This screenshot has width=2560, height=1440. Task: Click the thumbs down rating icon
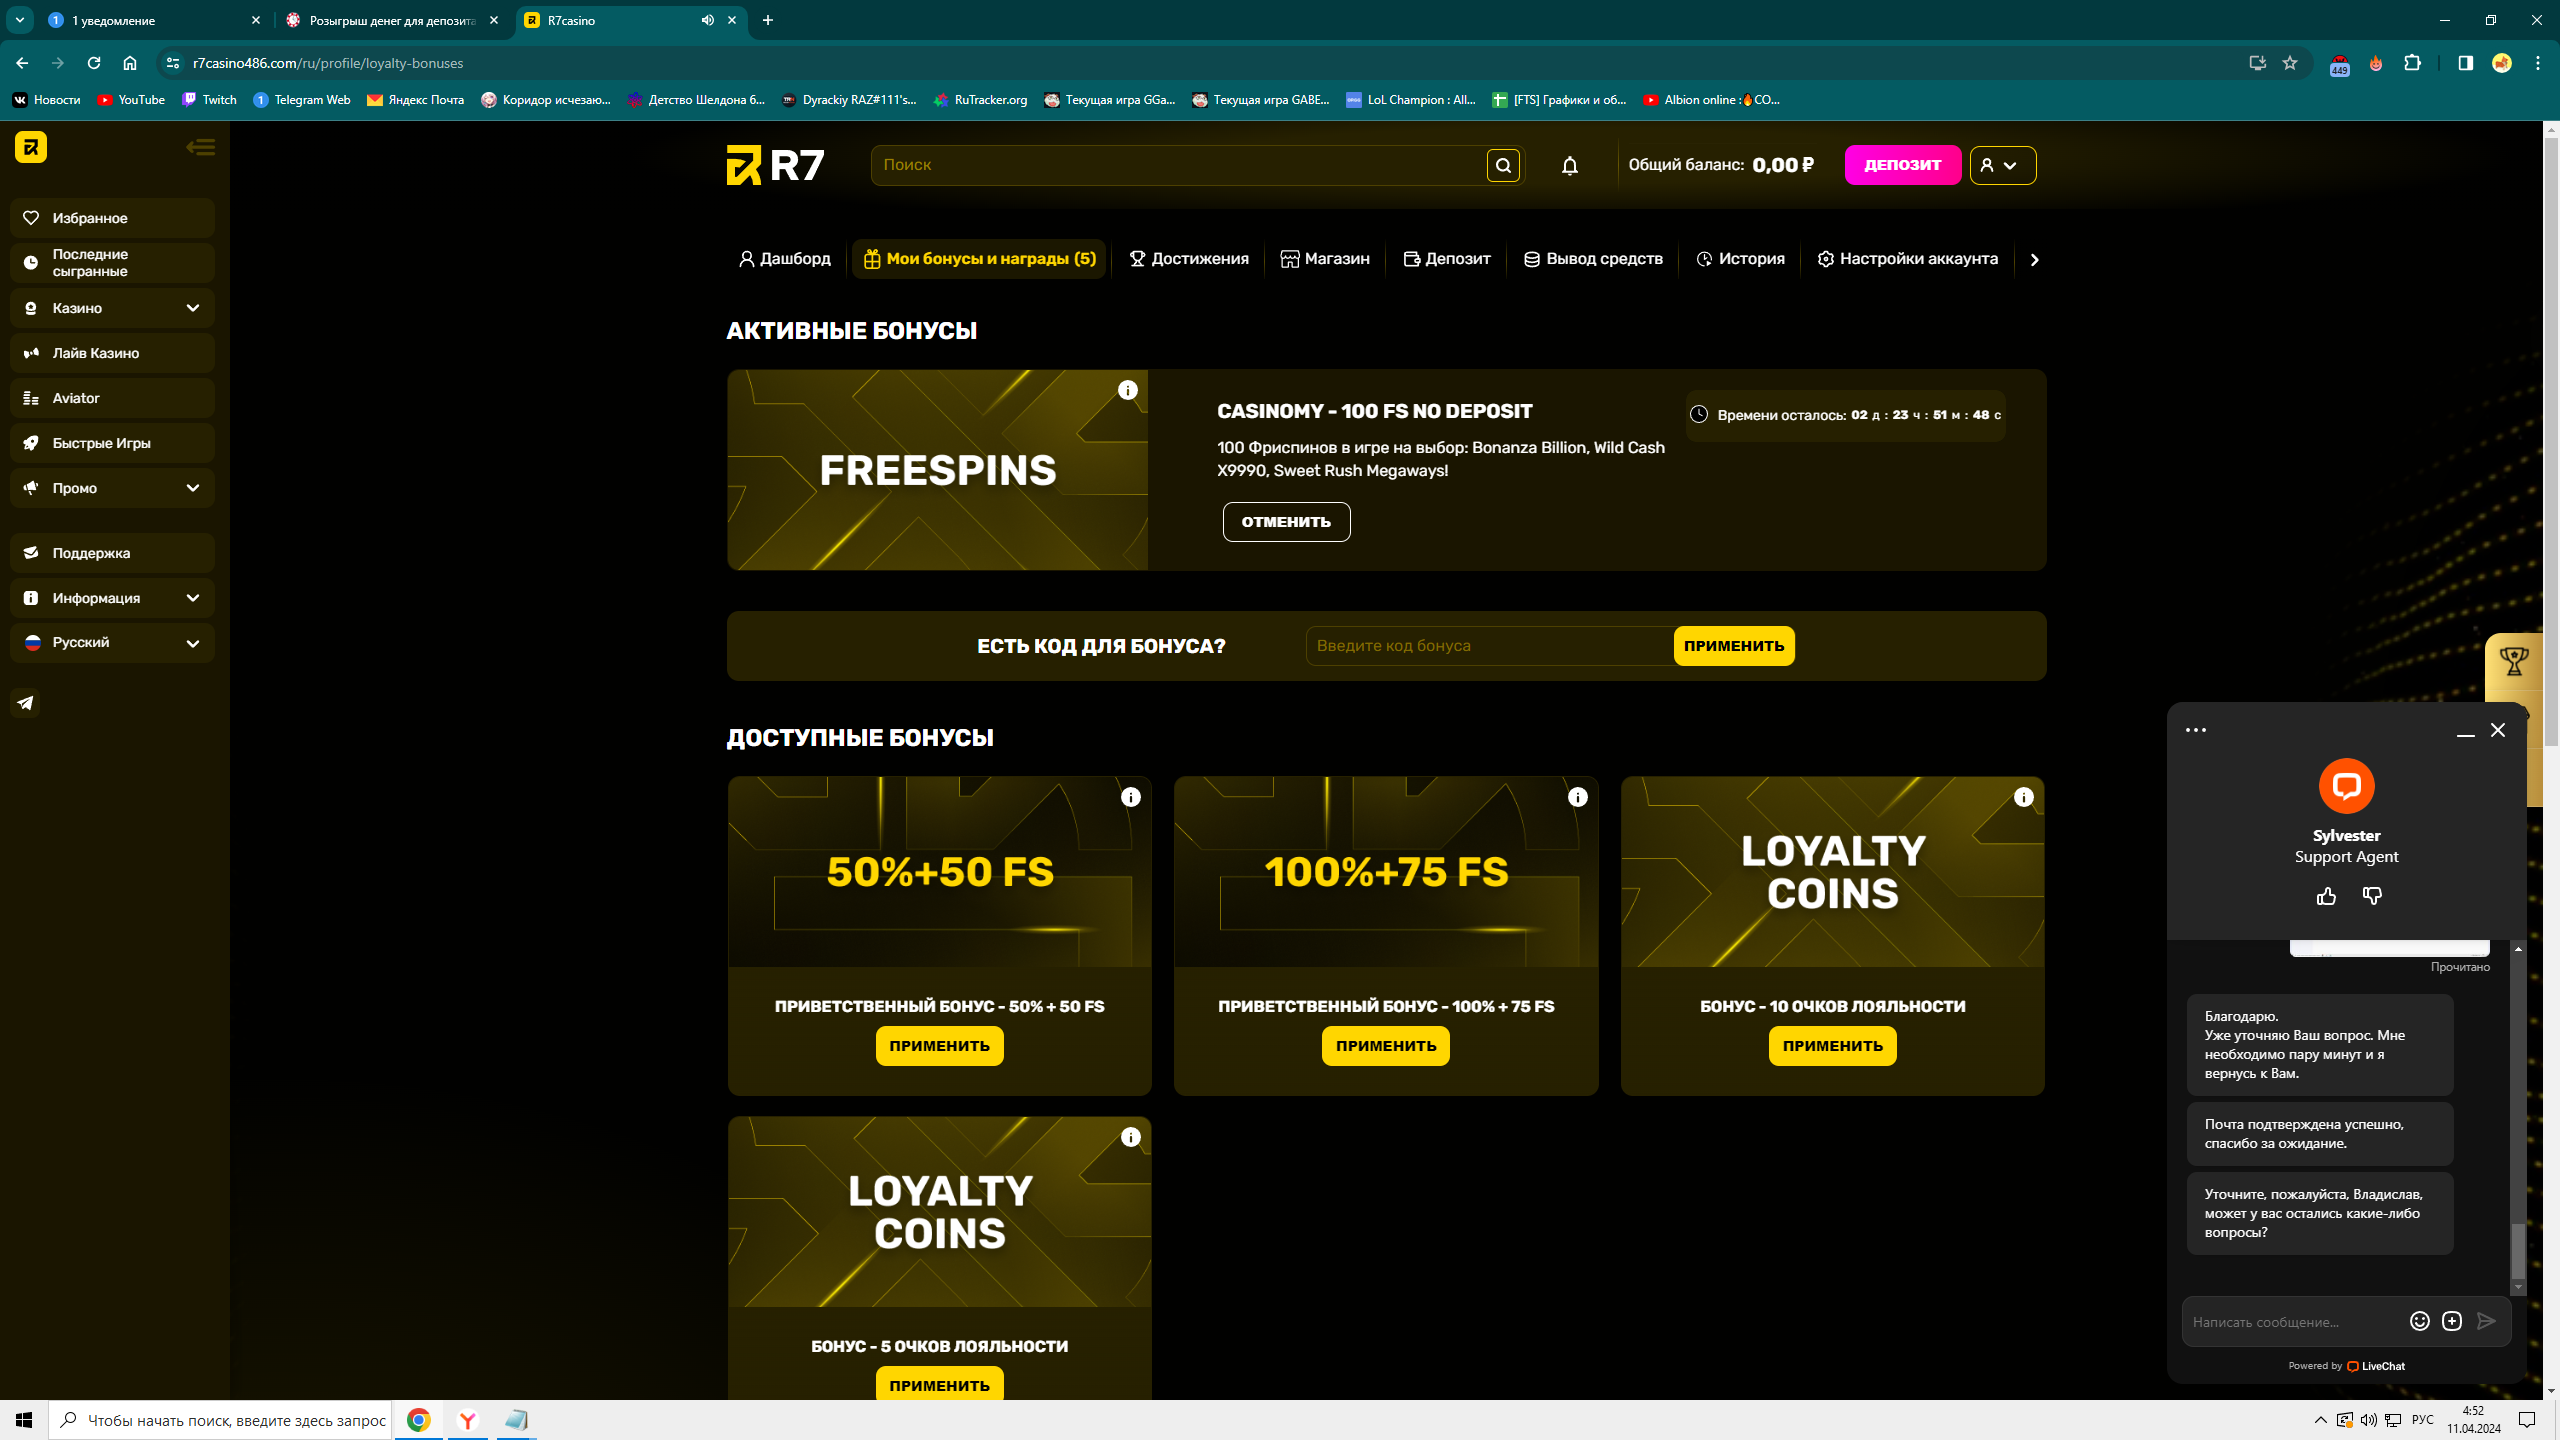(2372, 896)
